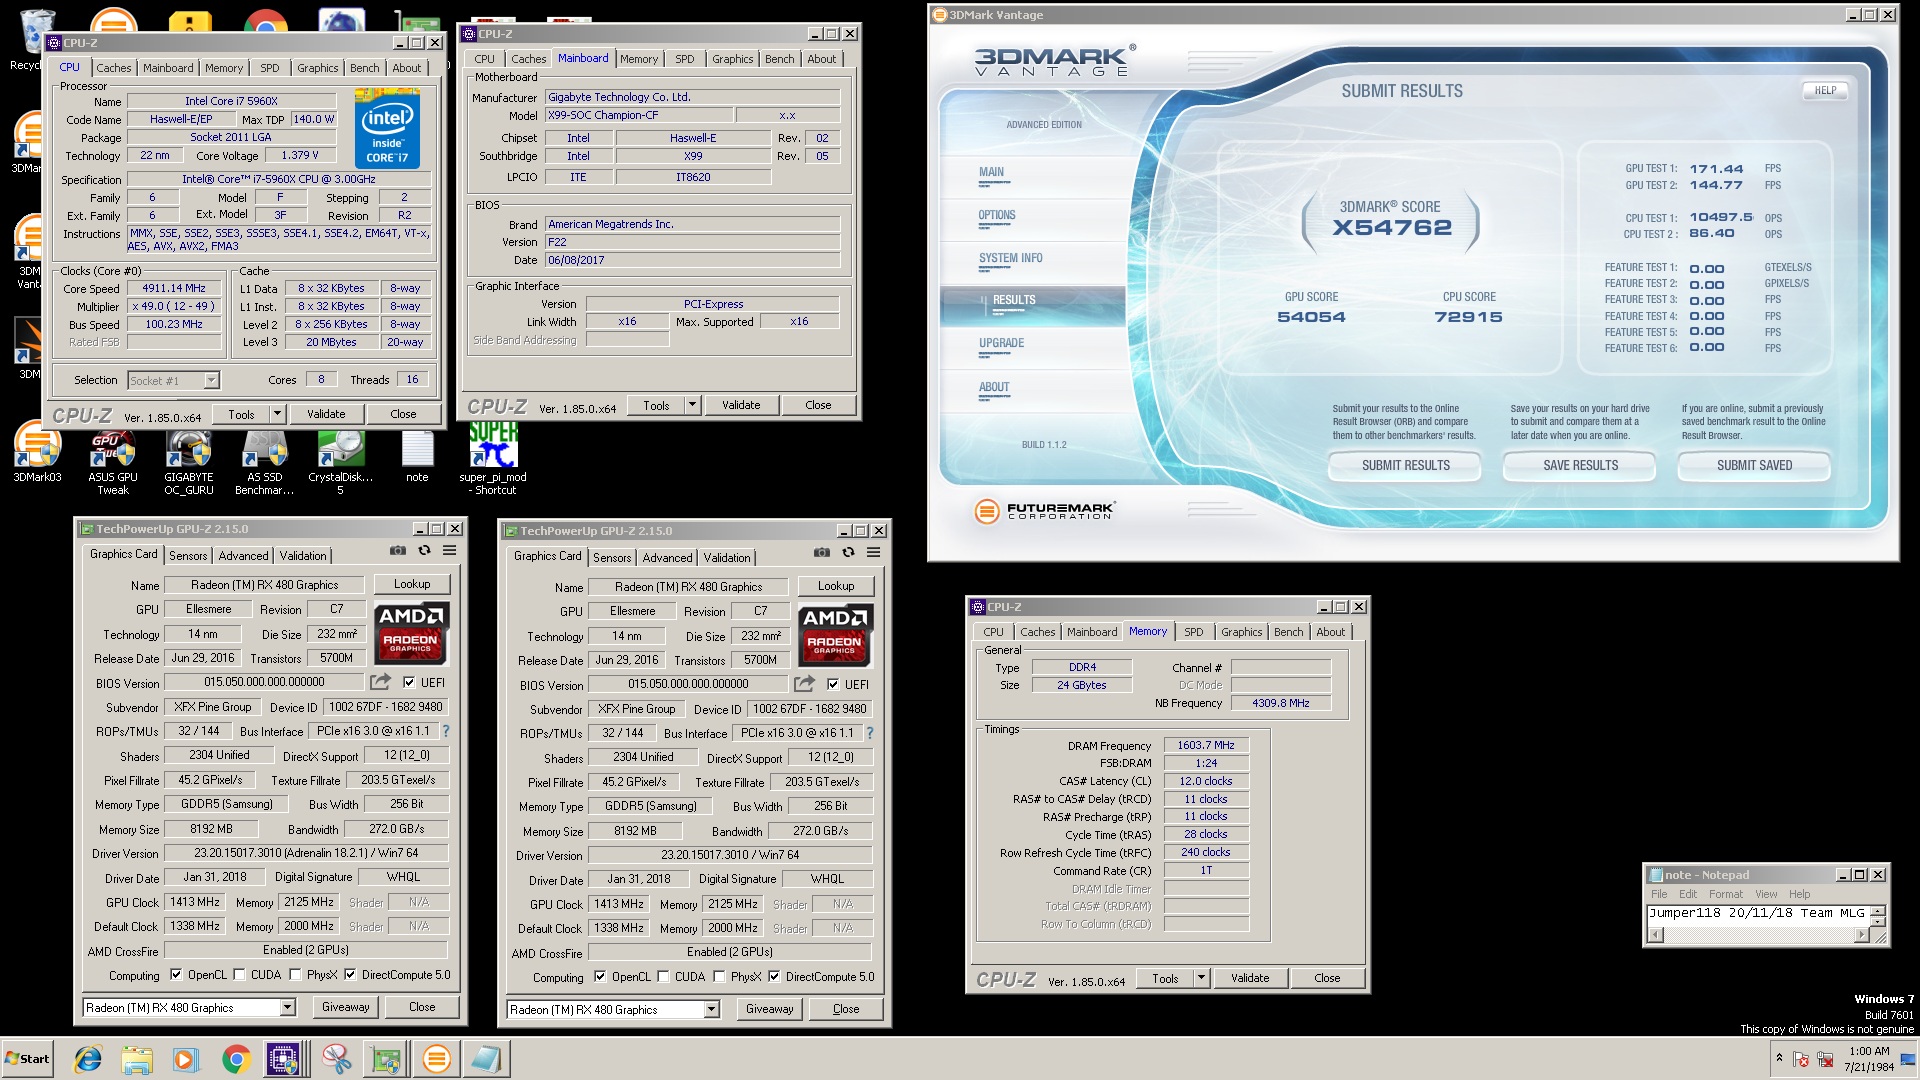
Task: Open Windows Explorer from the taskbar
Action: pyautogui.click(x=137, y=1059)
